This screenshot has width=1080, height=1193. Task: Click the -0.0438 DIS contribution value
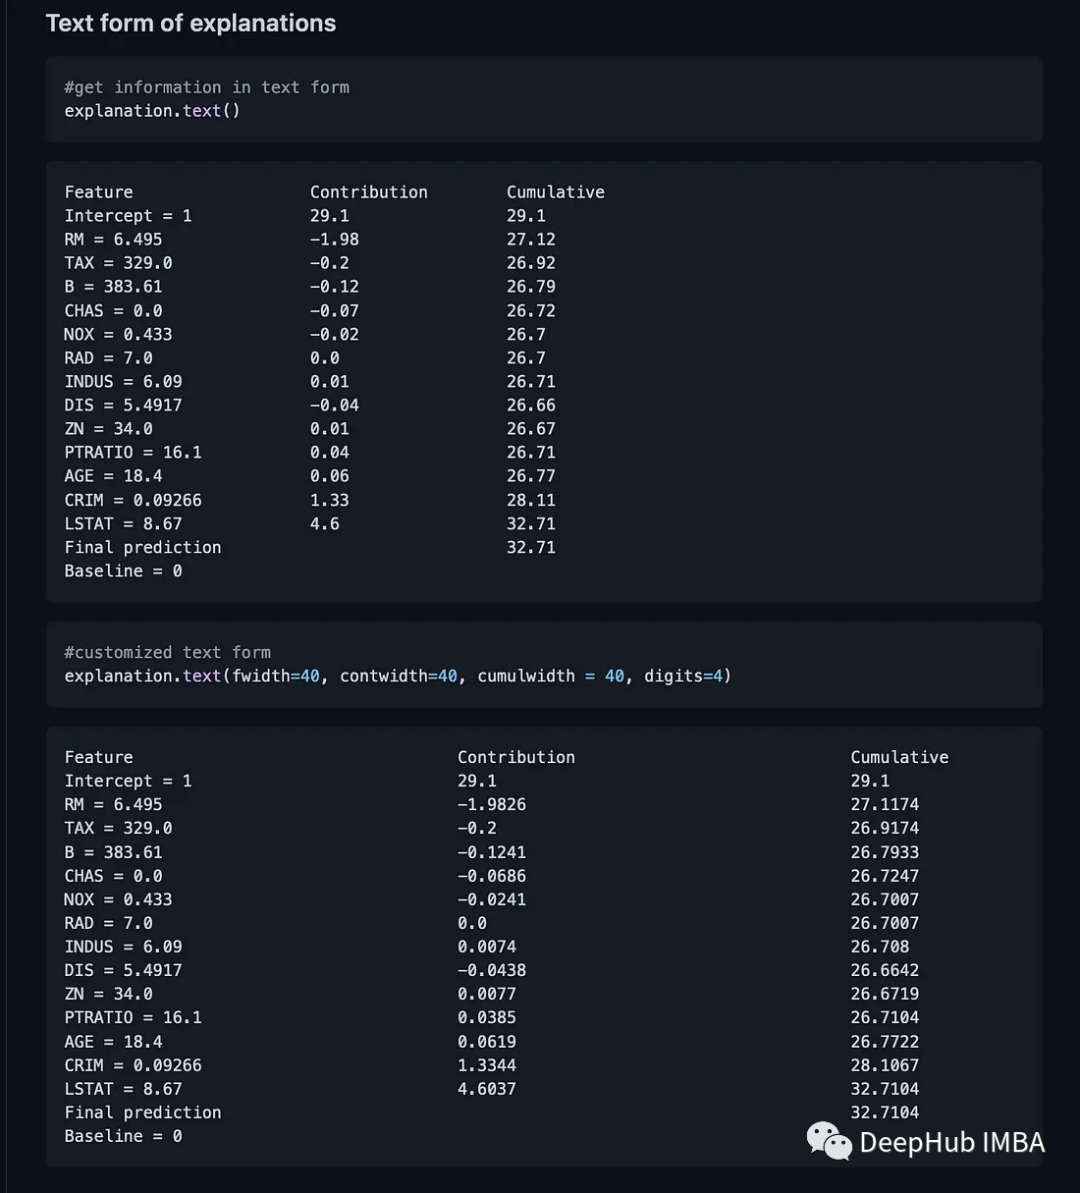click(491, 970)
